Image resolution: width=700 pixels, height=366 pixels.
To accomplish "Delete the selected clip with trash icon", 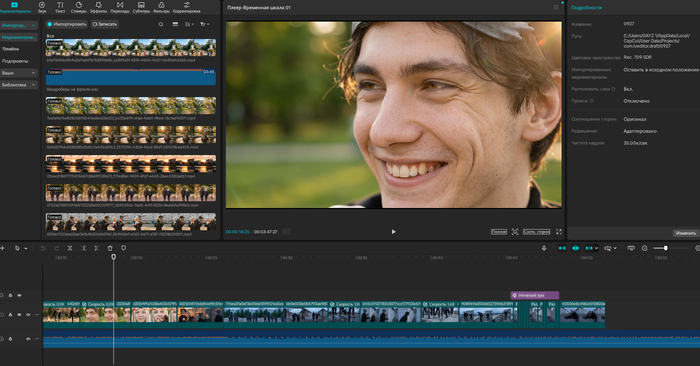I will point(110,248).
